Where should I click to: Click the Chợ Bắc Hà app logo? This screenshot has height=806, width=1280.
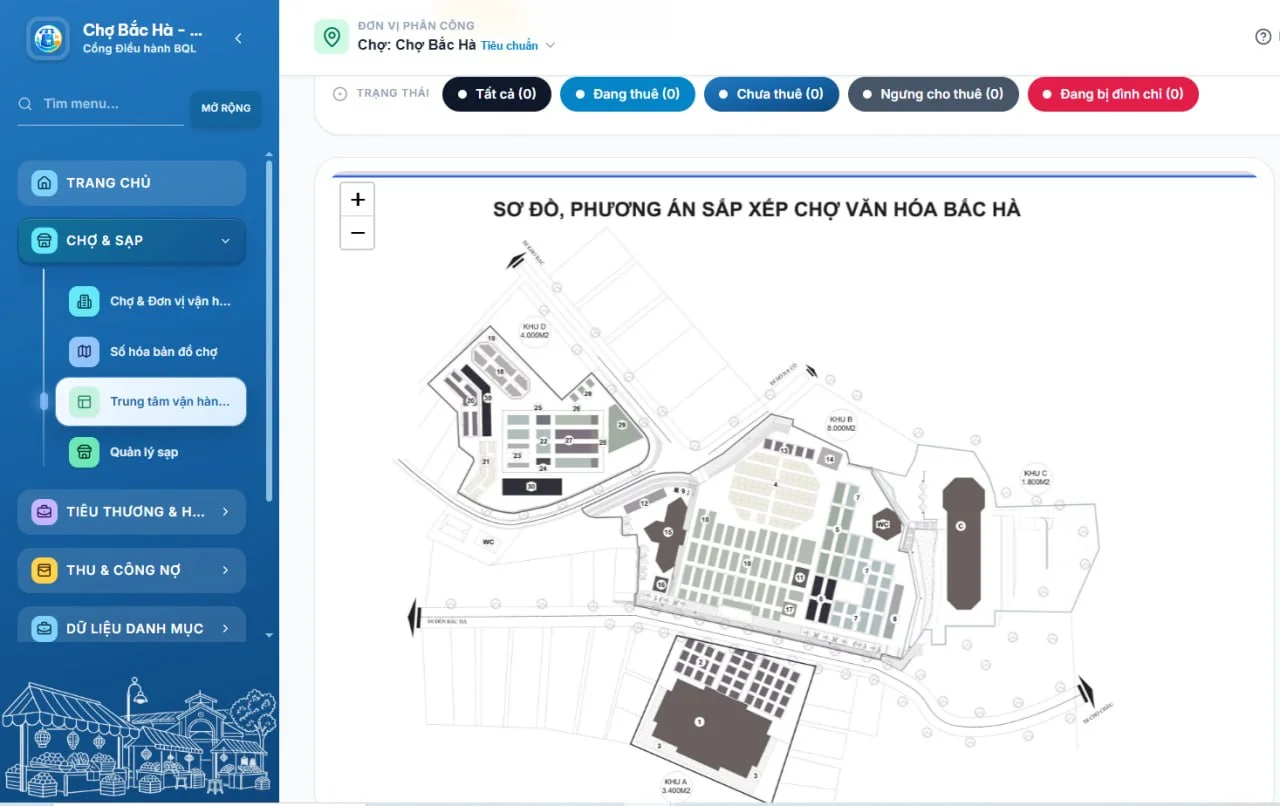click(48, 39)
